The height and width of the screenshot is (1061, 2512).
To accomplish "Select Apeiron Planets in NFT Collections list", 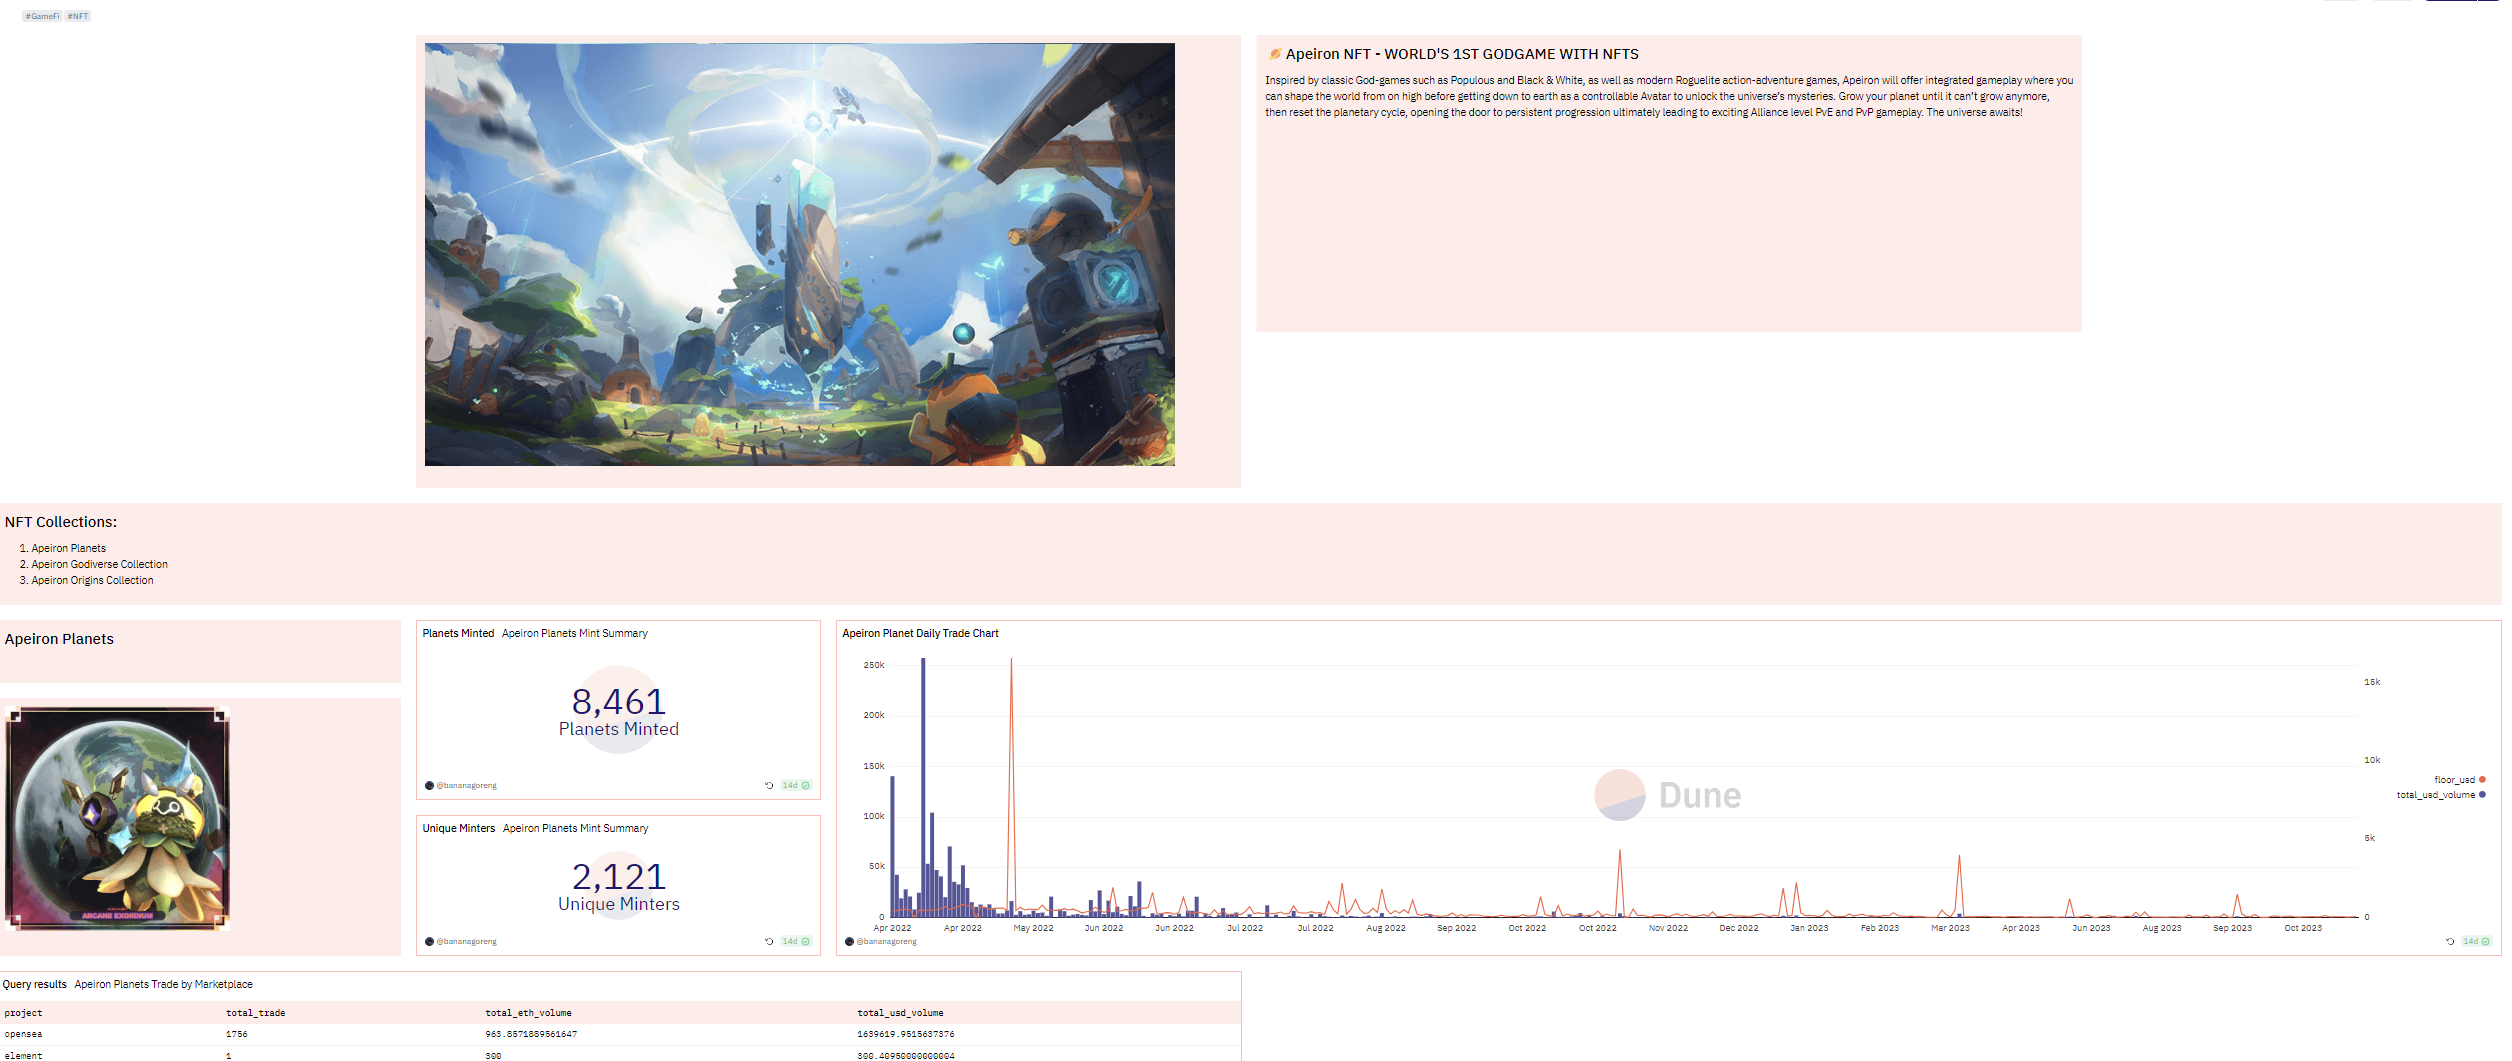I will click(x=68, y=548).
